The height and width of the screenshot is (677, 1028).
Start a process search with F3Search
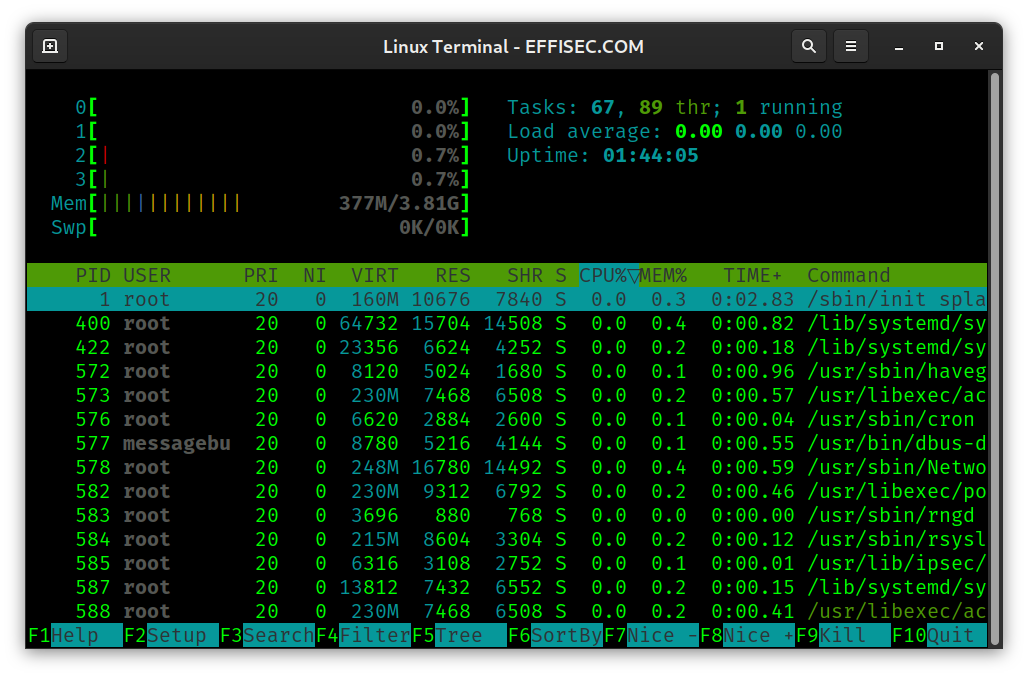(265, 635)
